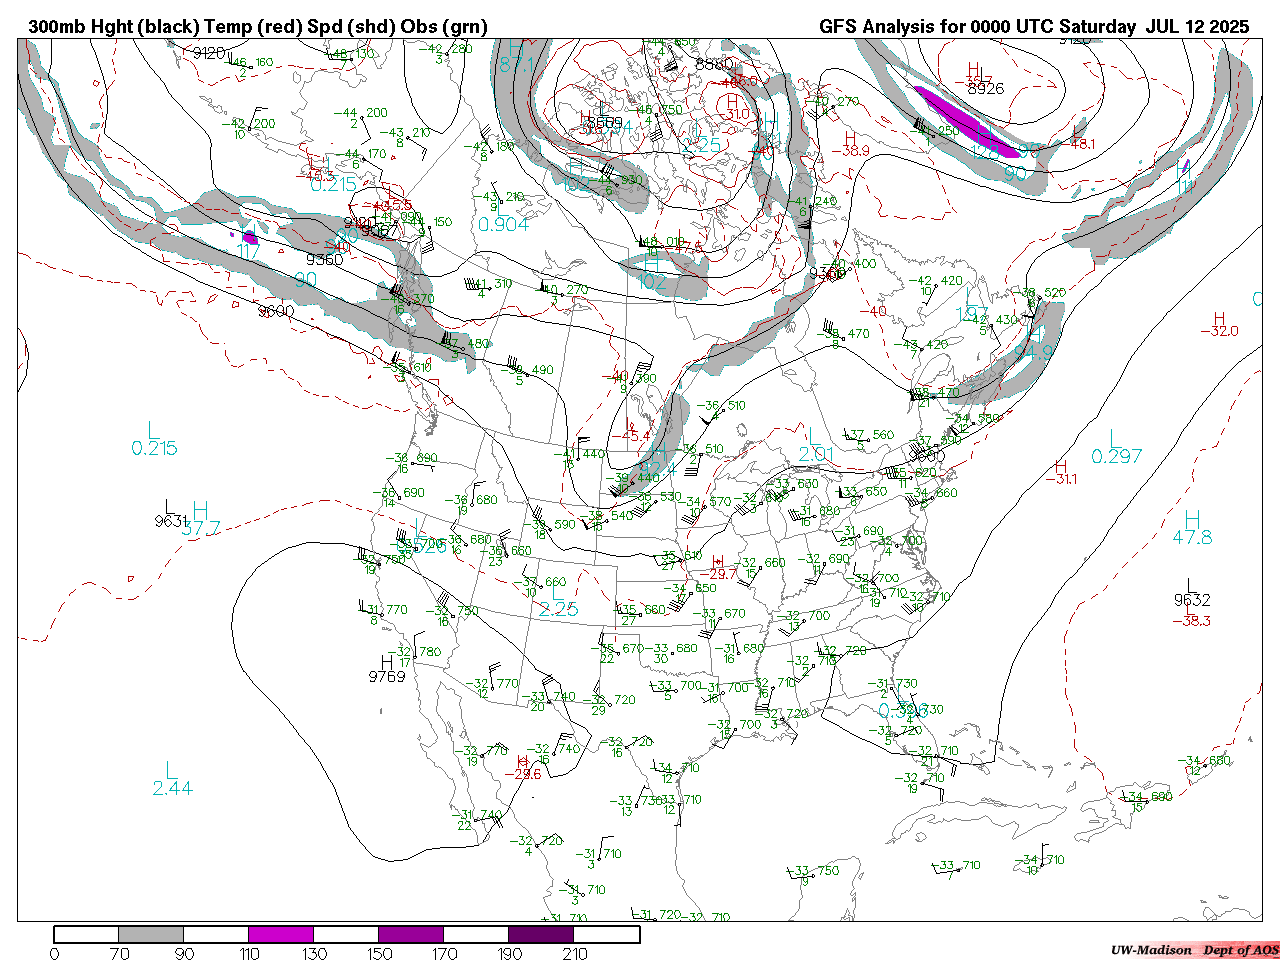This screenshot has width=1280, height=960.
Task: Click the green station observation "-32 780"
Action: (414, 652)
